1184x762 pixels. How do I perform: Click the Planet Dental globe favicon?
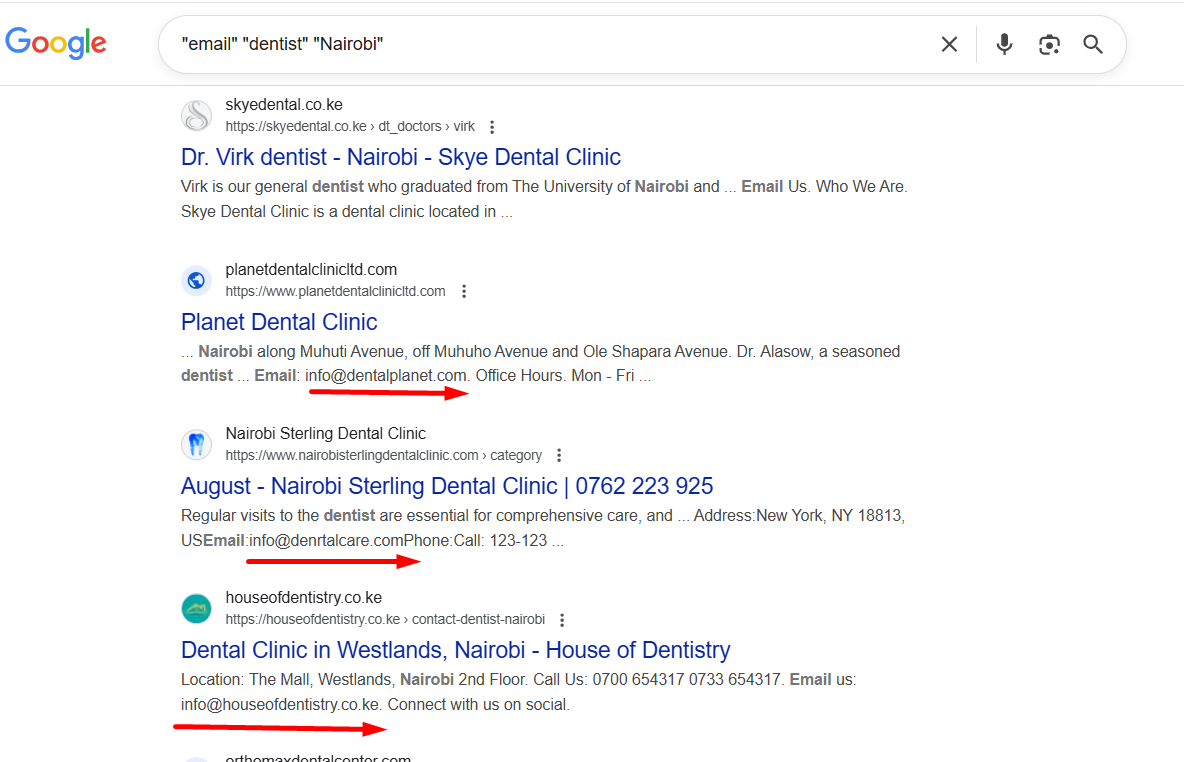pyautogui.click(x=196, y=281)
